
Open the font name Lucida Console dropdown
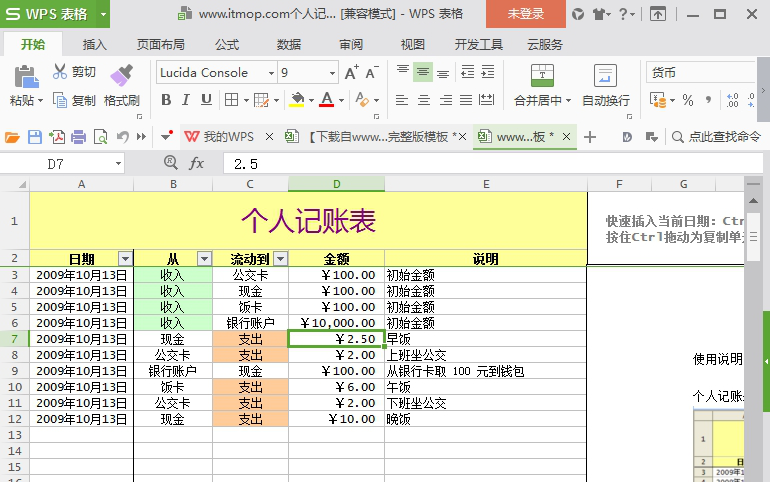click(271, 73)
